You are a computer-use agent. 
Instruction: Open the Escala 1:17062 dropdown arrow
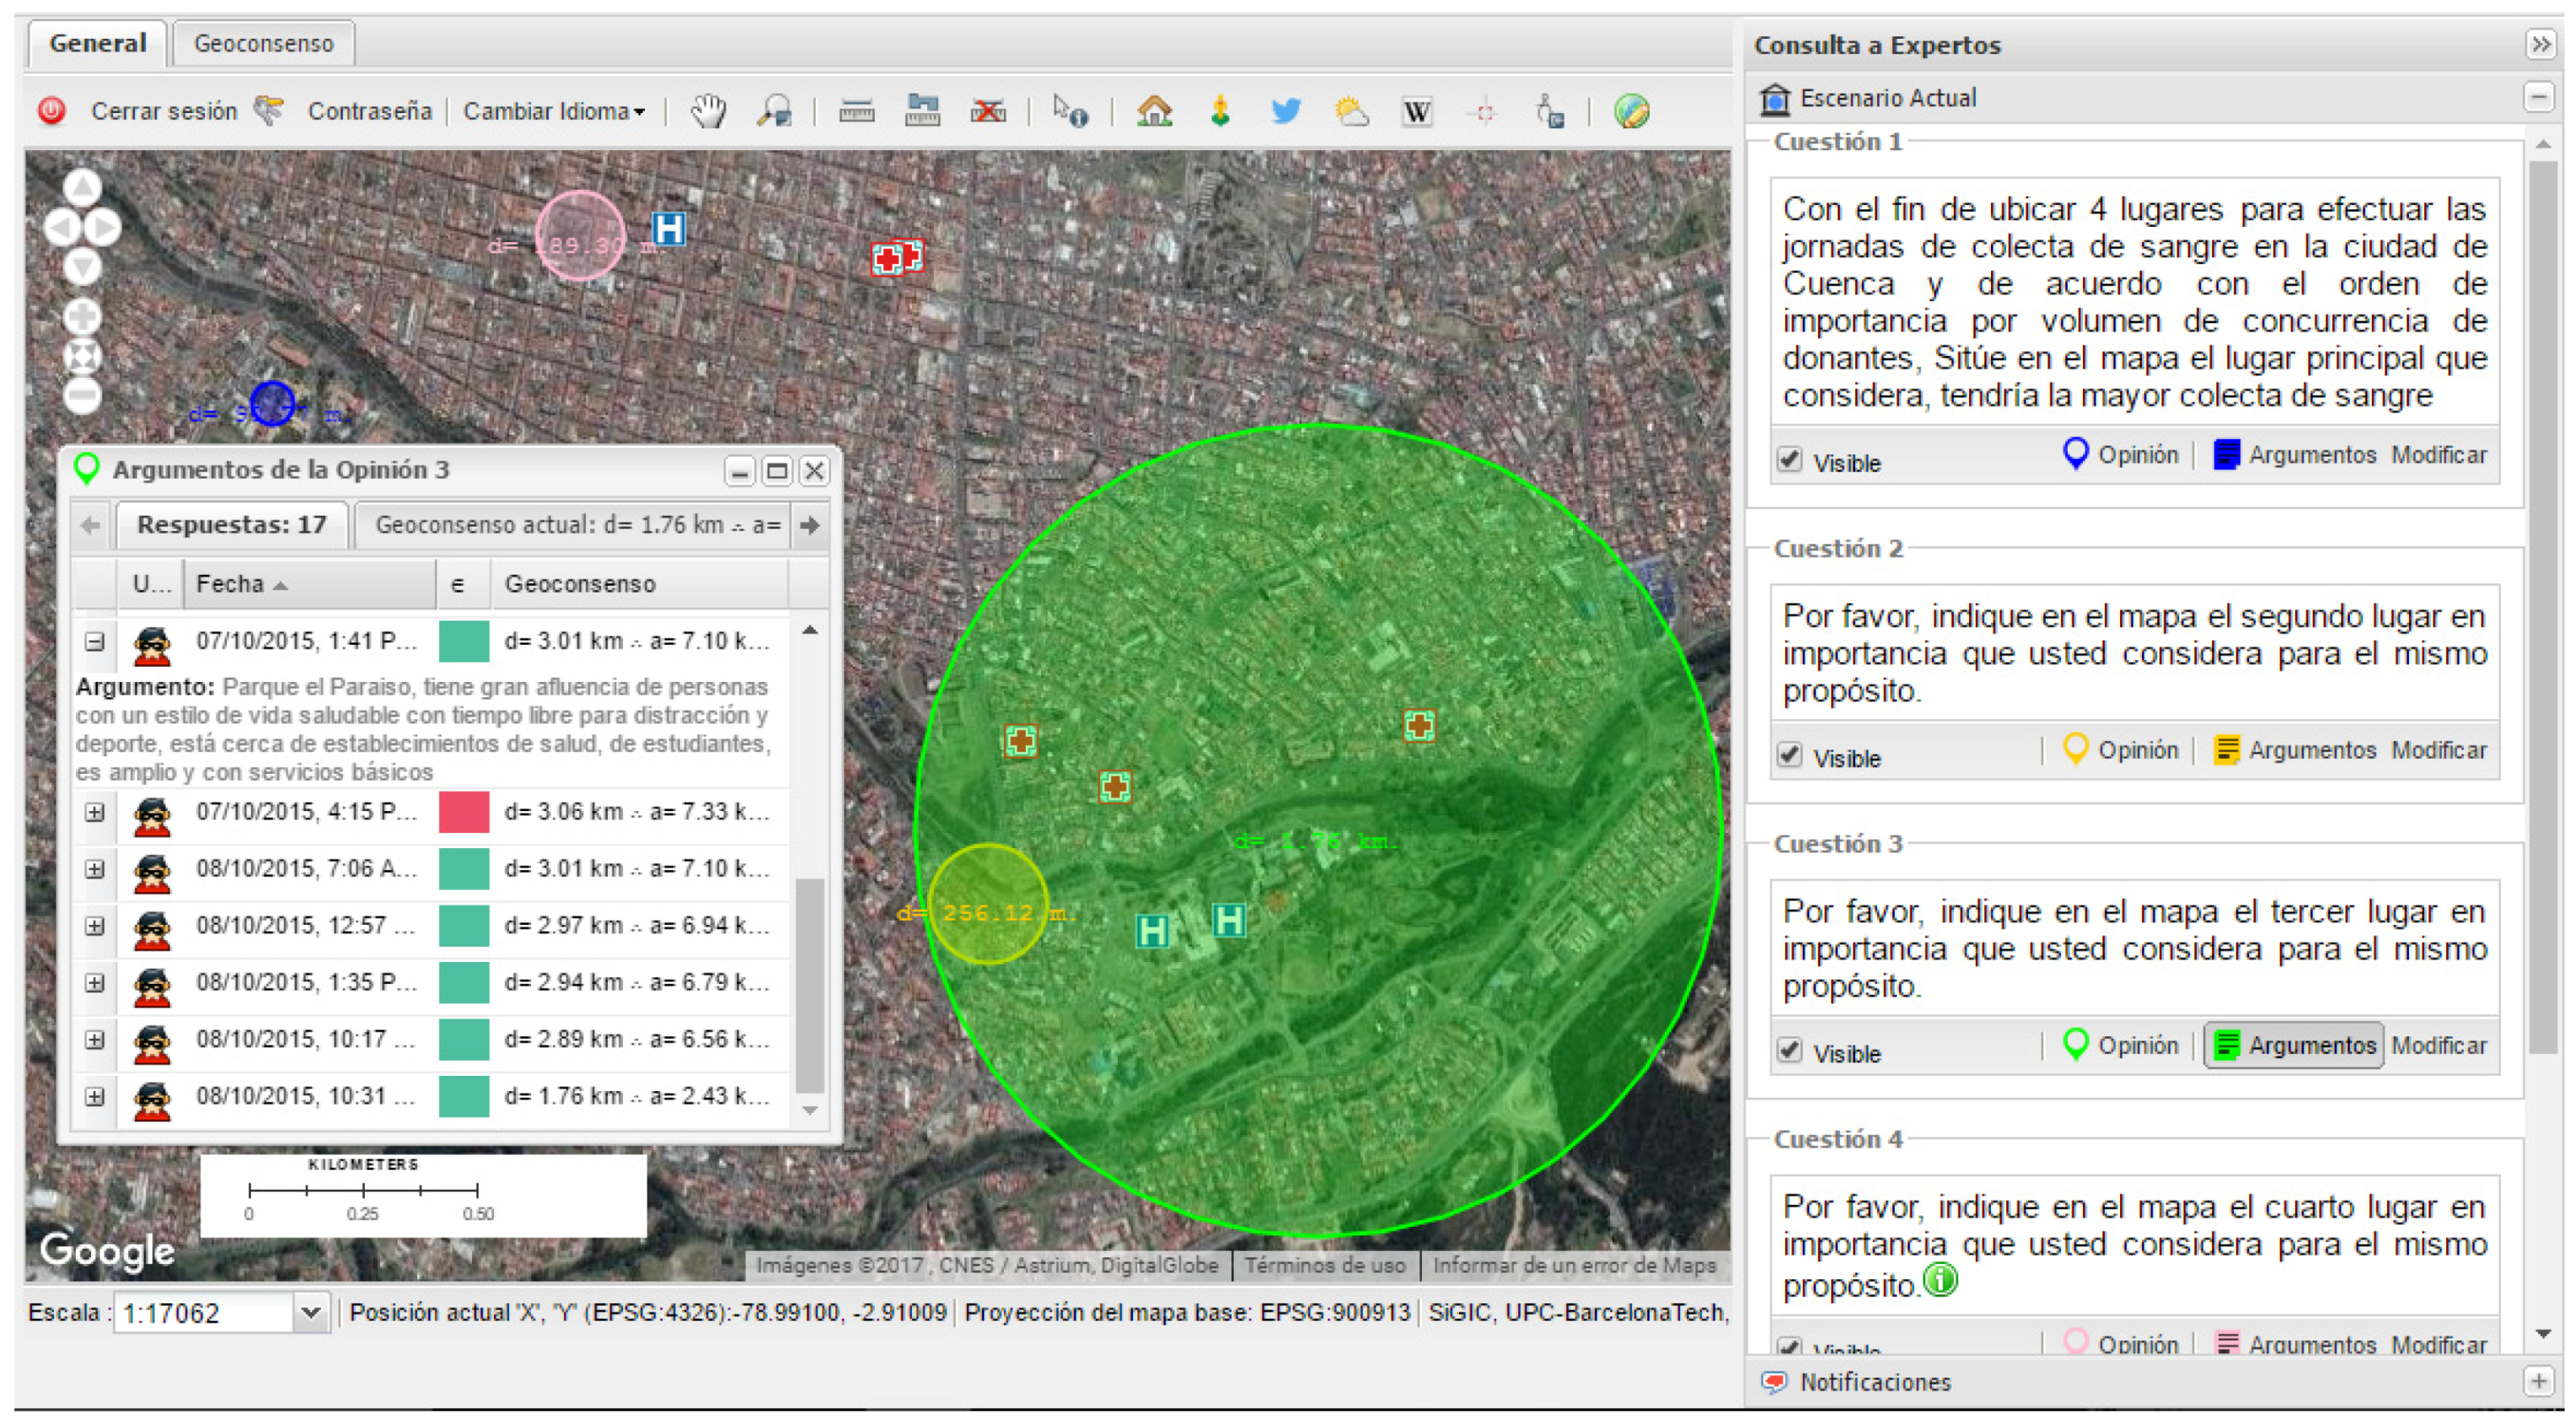pos(310,1312)
